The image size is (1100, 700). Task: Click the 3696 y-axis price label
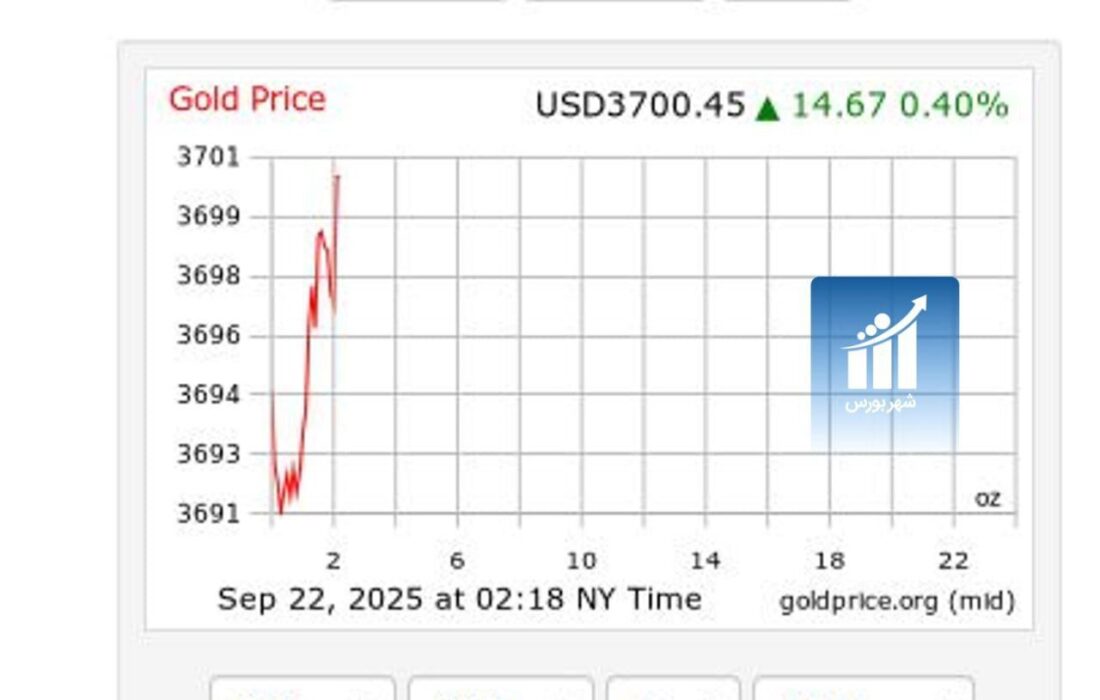click(x=208, y=335)
